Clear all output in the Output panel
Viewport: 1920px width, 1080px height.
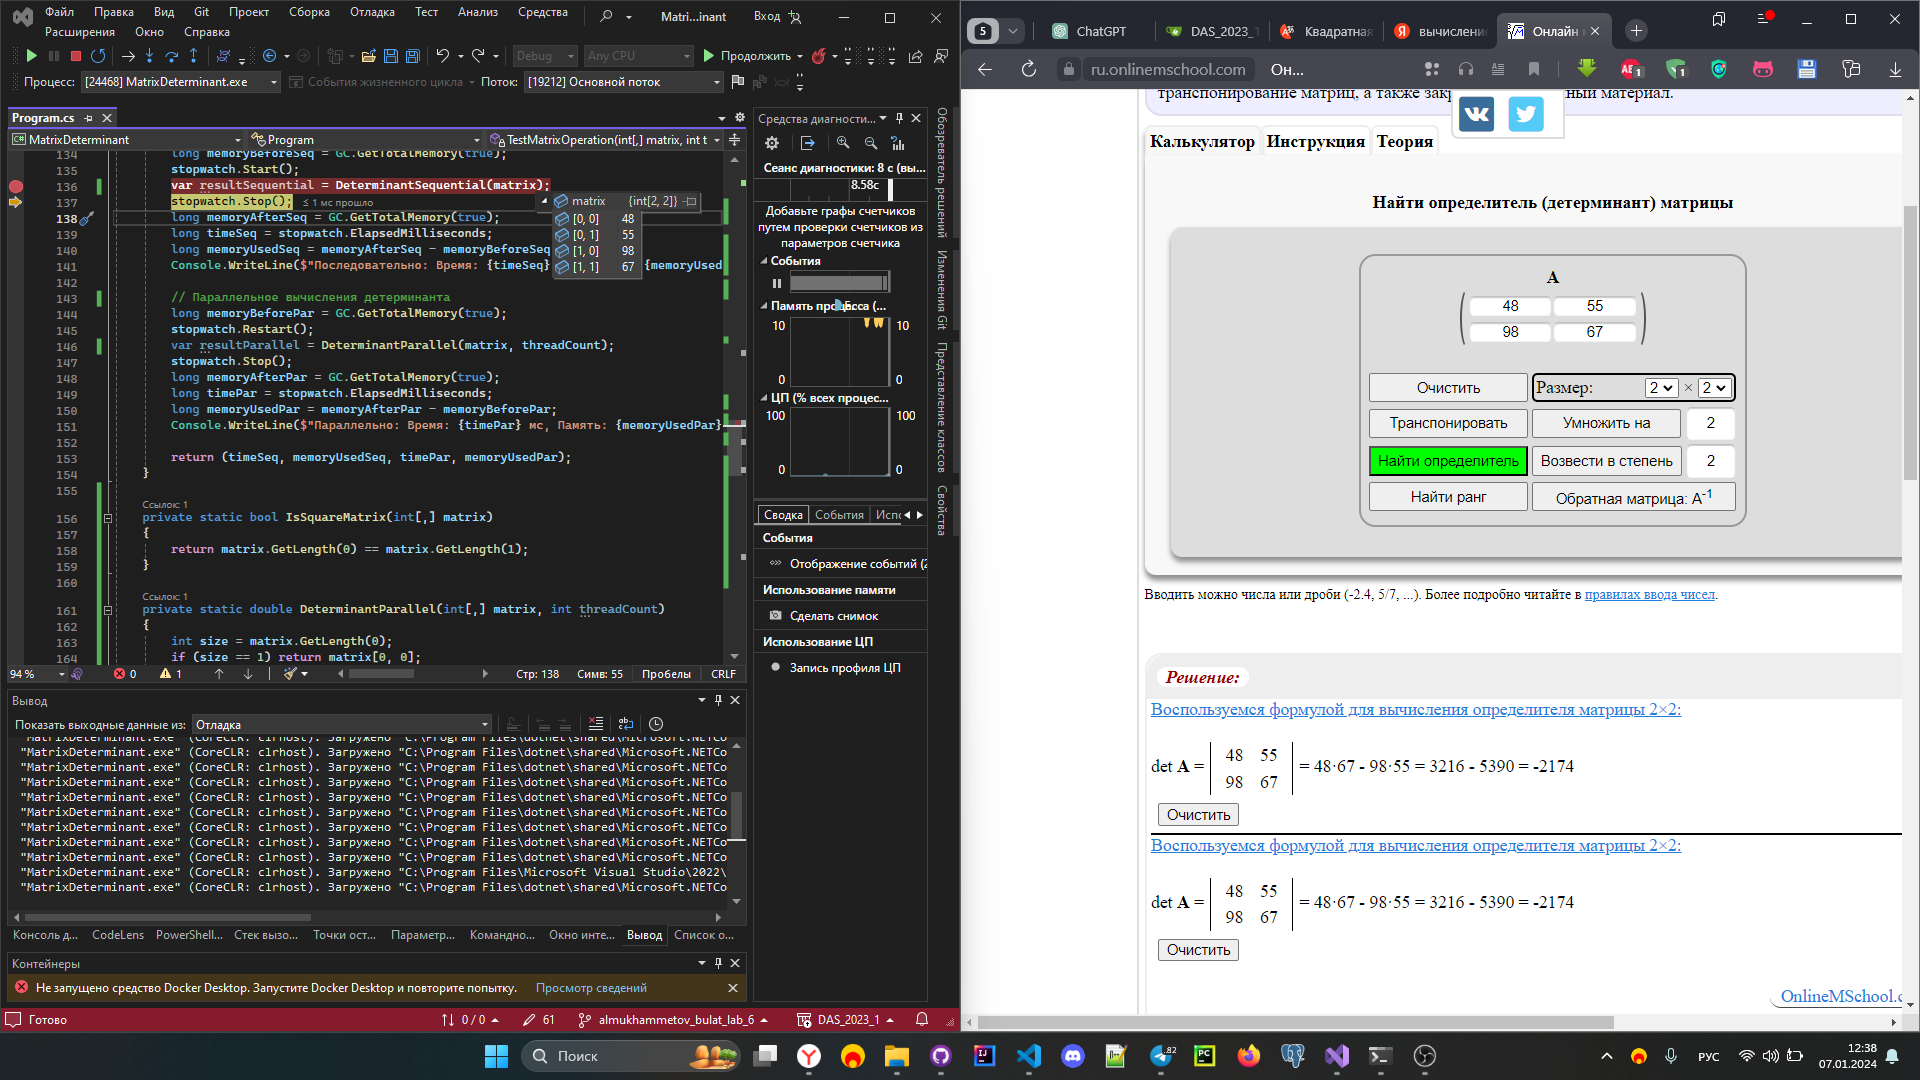click(596, 724)
